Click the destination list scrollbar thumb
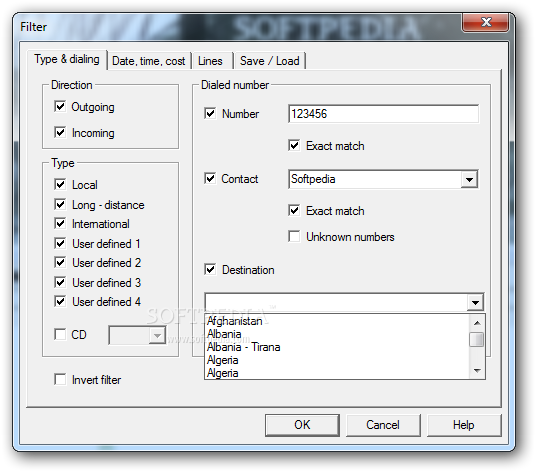Image resolution: width=536 pixels, height=472 pixels. coord(477,339)
